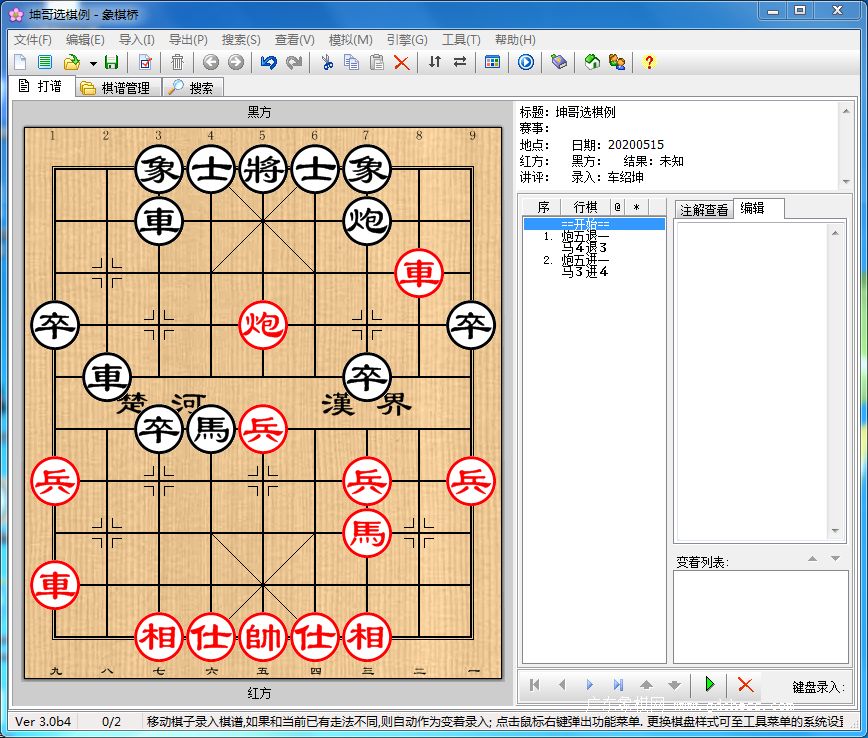Image resolution: width=868 pixels, height=738 pixels.
Task: Click the yellow question mark help icon
Action: point(649,62)
